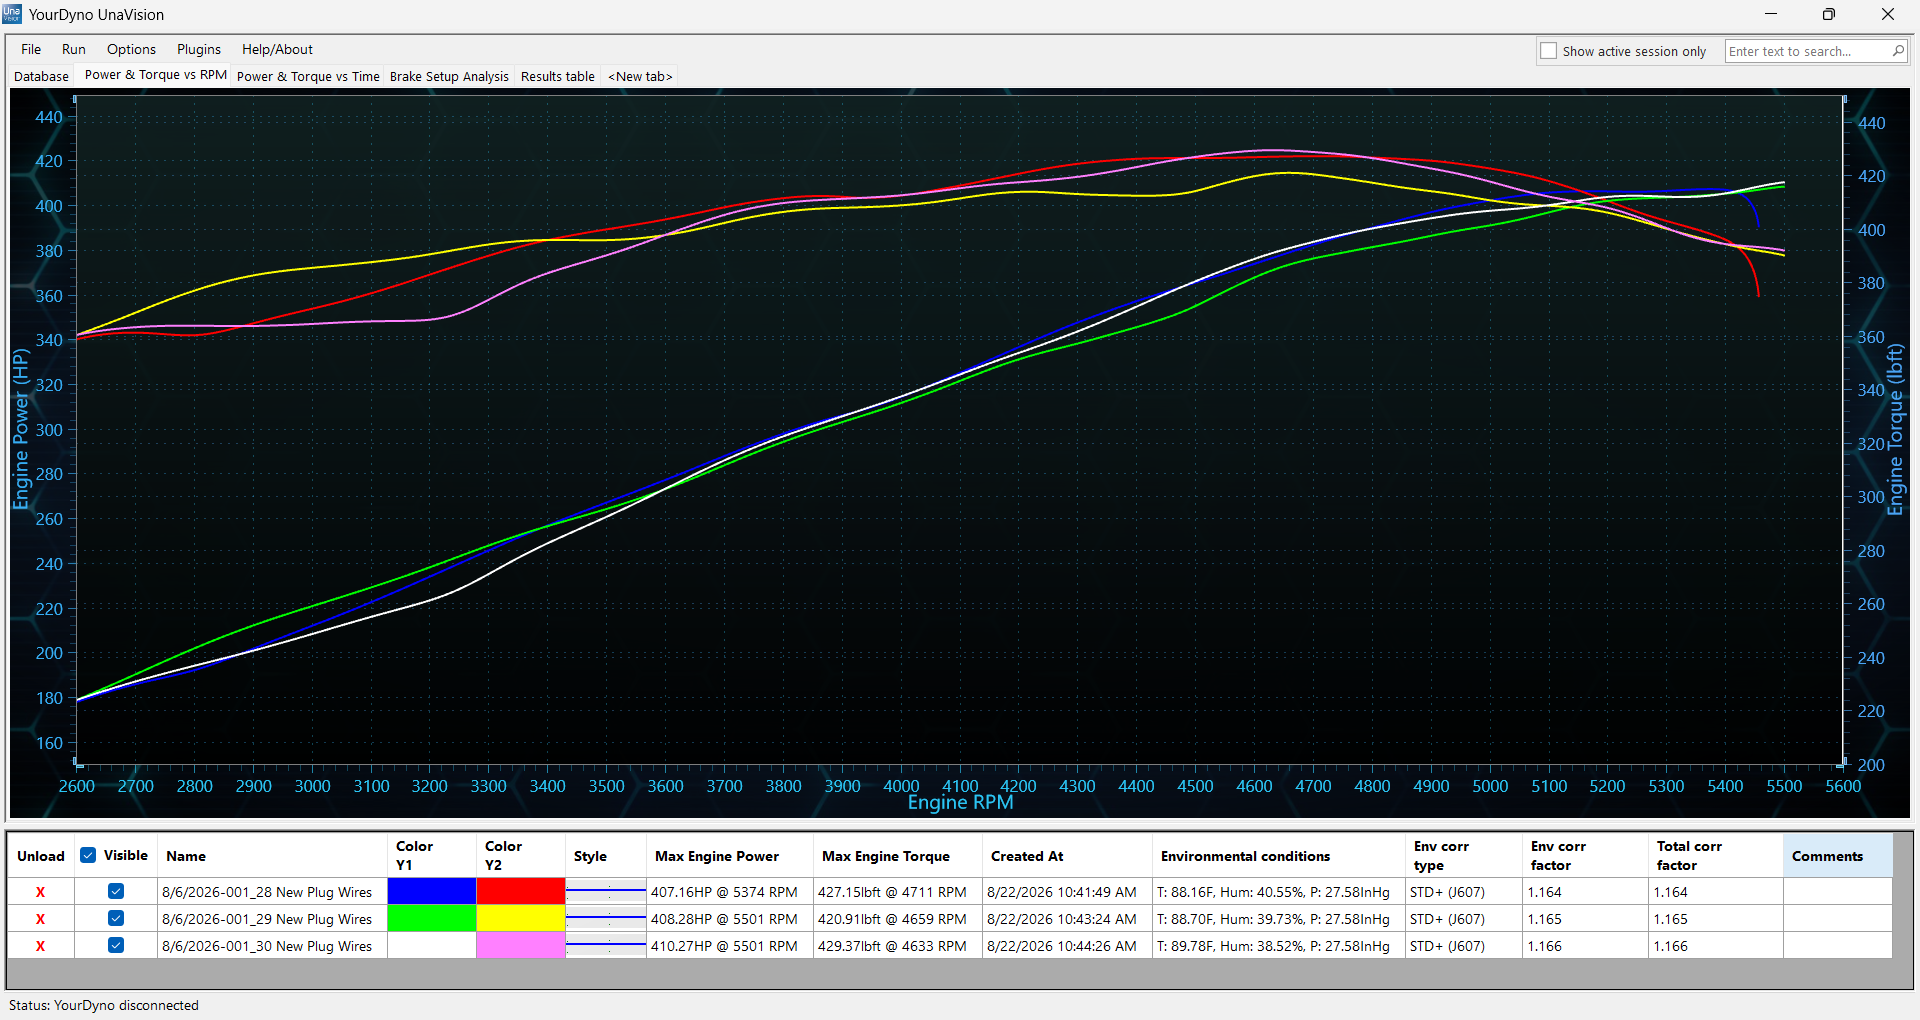The image size is (1920, 1020).
Task: Open the Options menu
Action: (x=131, y=49)
